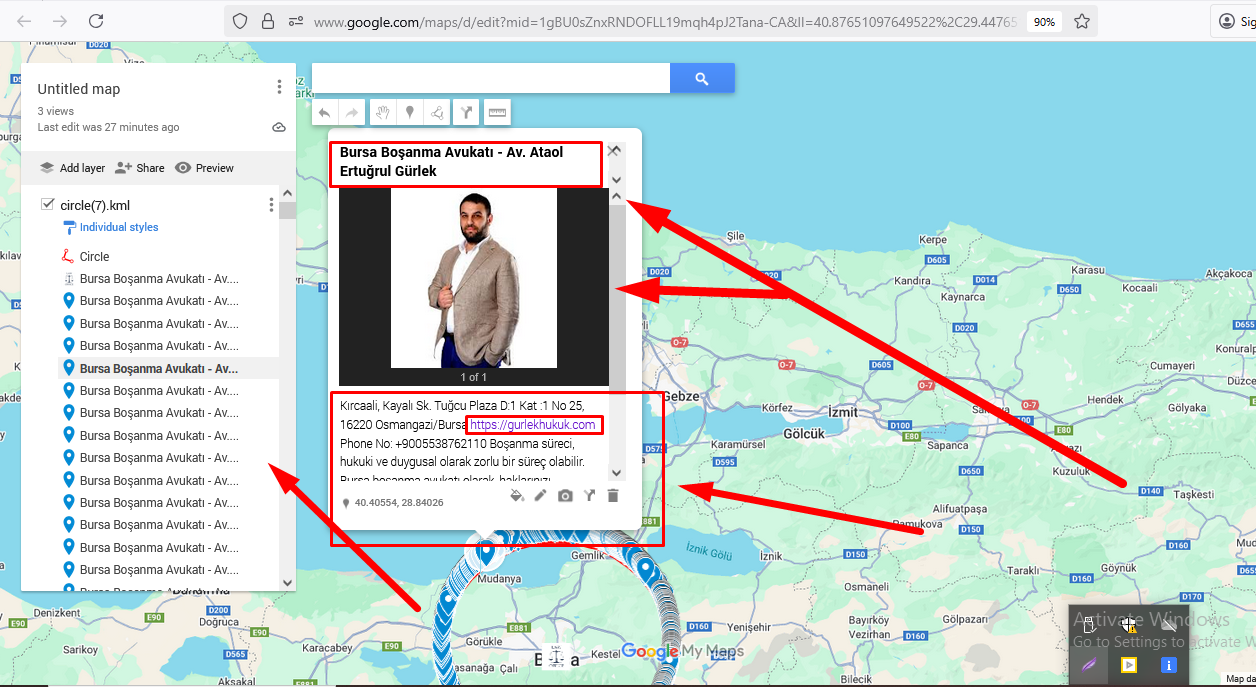Open the https://gurlekhukuk.com link
This screenshot has height=687, width=1256.
pos(533,425)
